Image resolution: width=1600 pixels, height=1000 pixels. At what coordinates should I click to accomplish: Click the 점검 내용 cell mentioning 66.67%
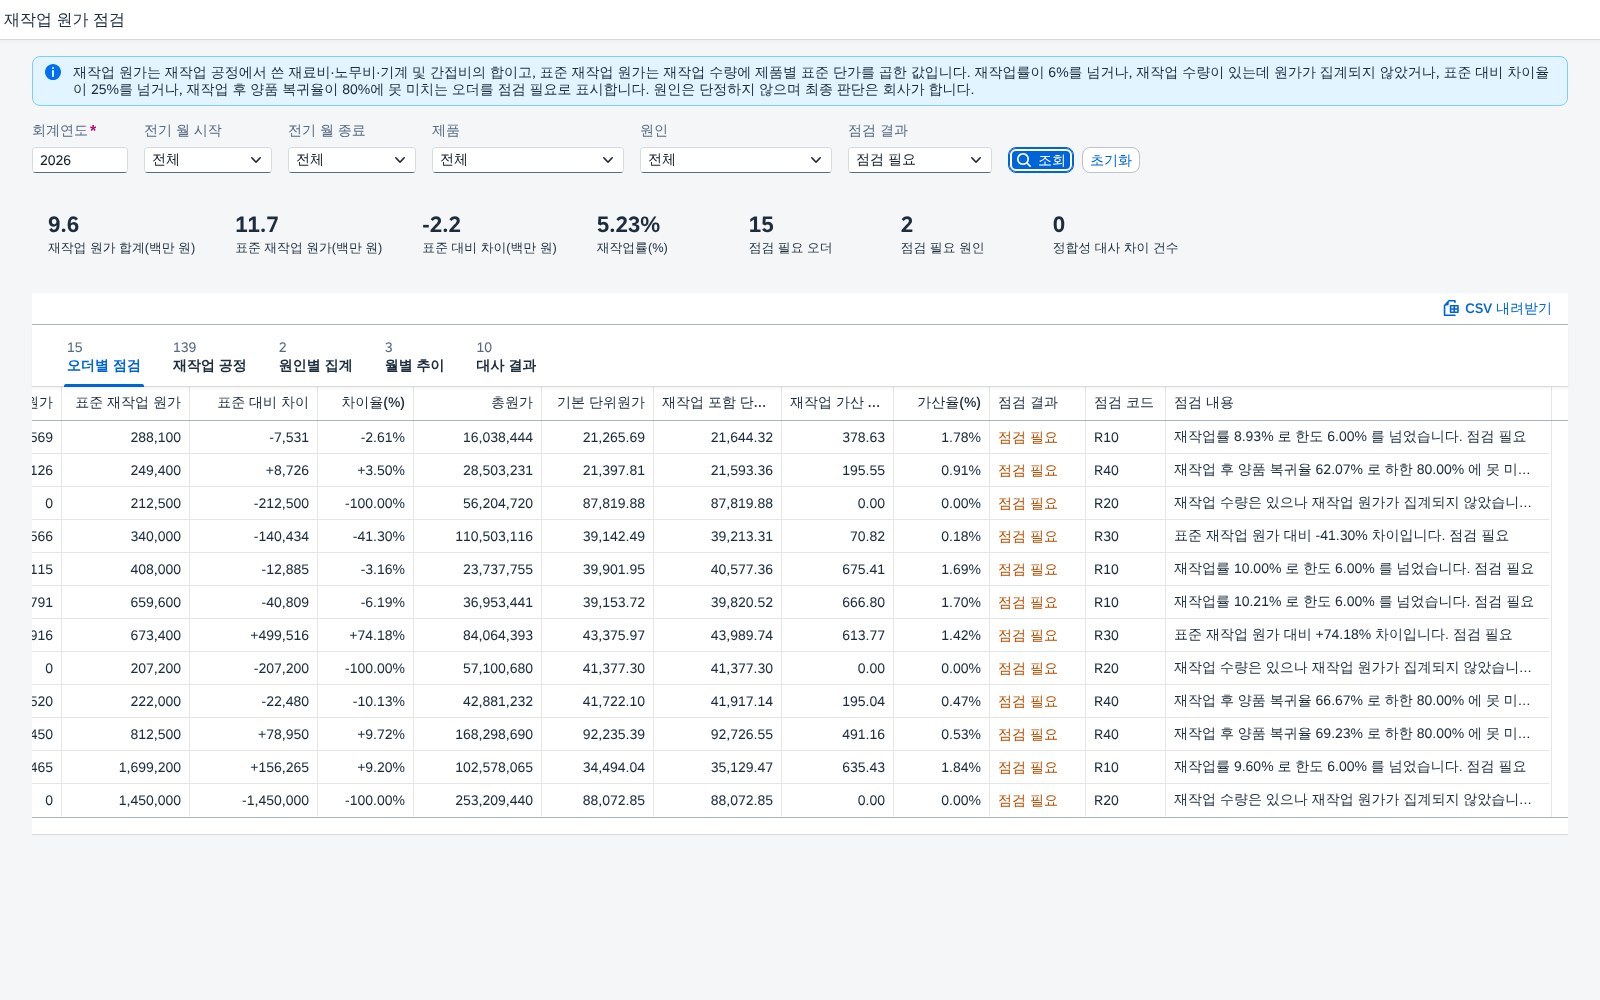point(1358,701)
